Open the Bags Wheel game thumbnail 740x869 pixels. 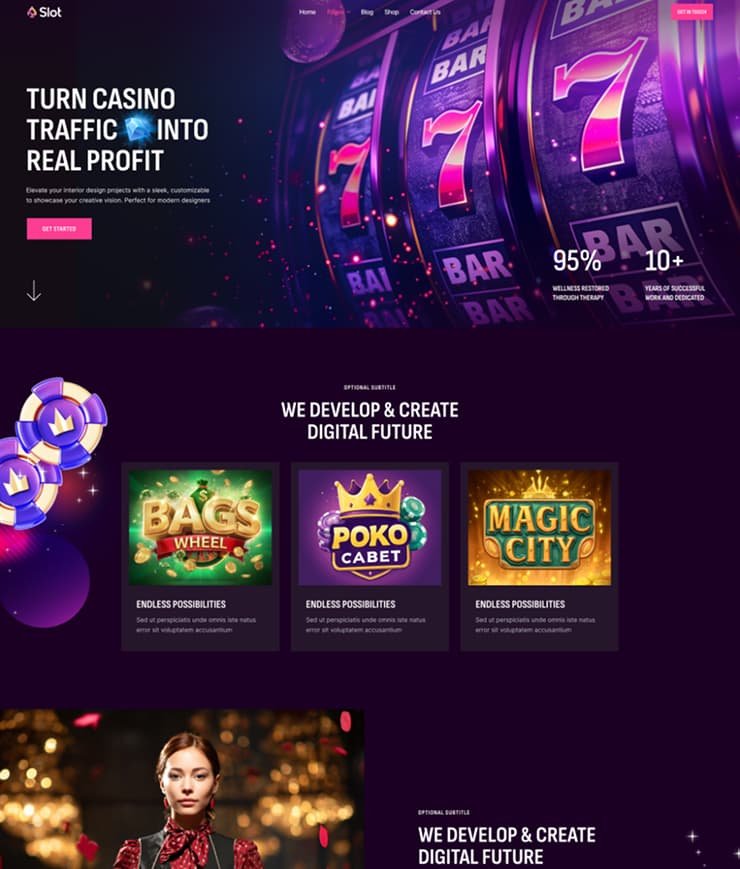[200, 528]
